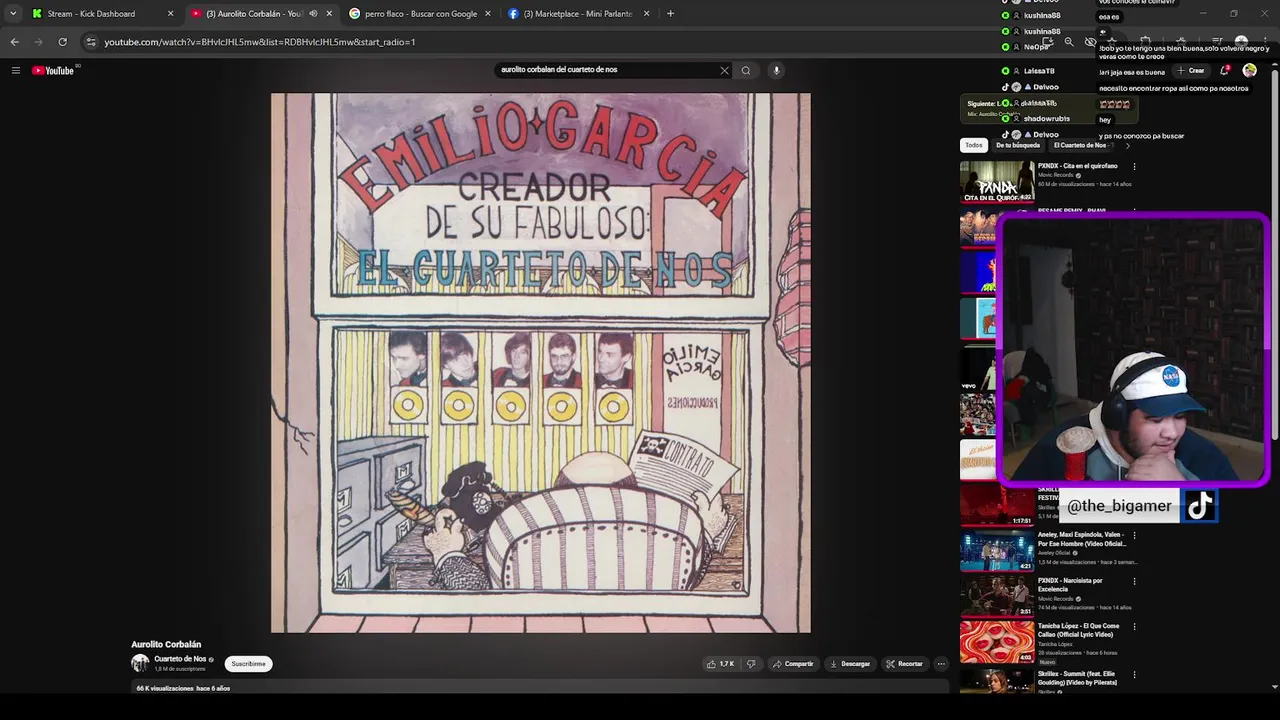This screenshot has height=720, width=1280.
Task: Open options for Skrillex Summit video
Action: (x=1134, y=675)
